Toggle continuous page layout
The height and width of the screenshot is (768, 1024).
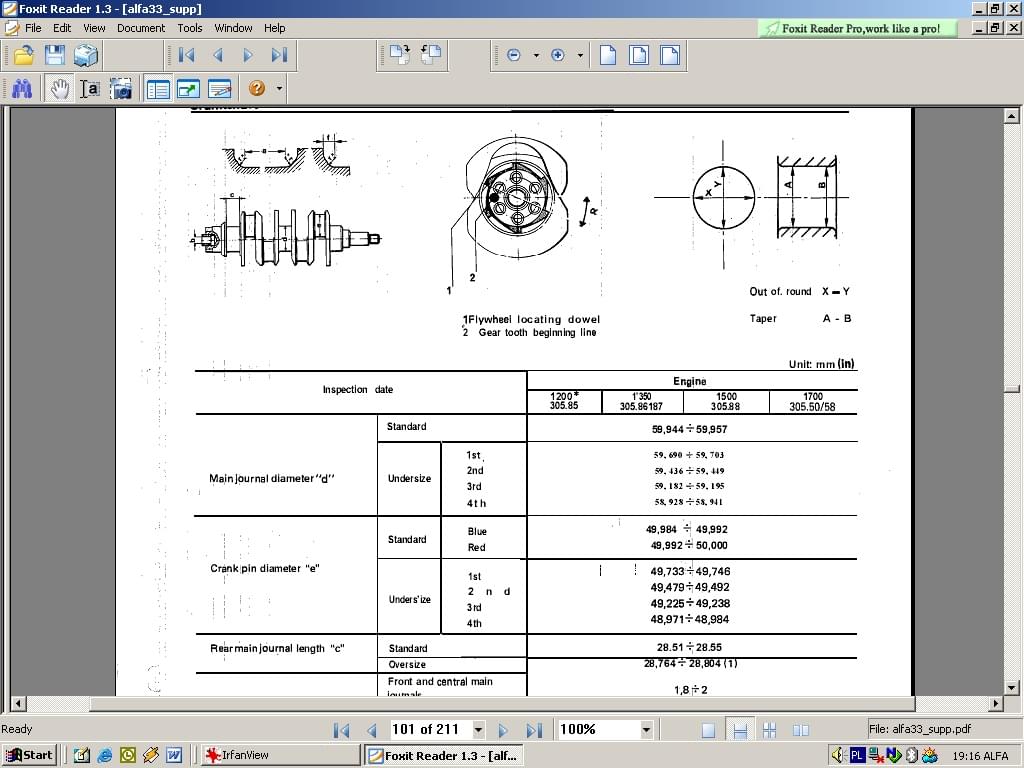point(740,730)
